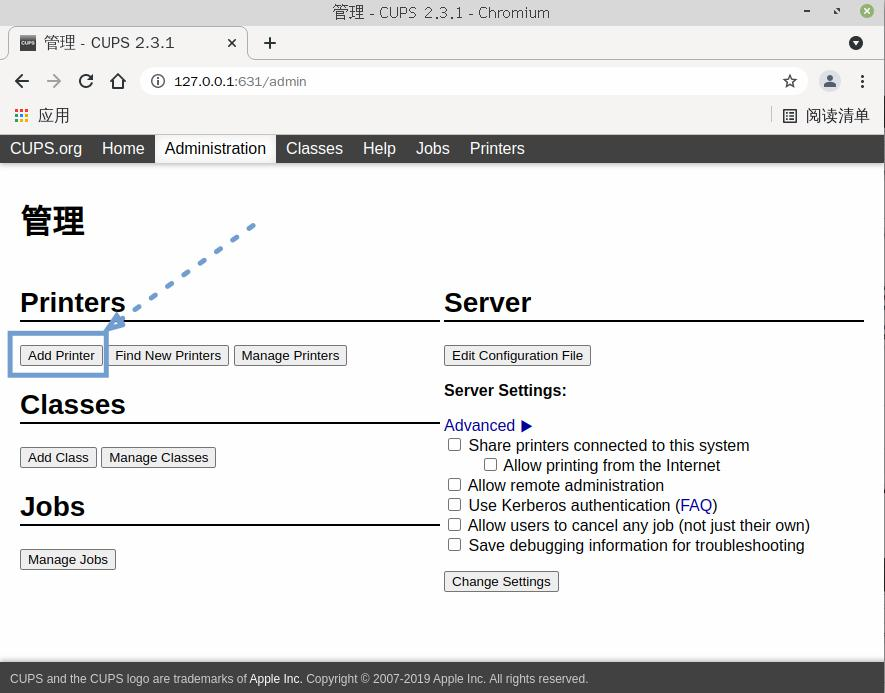
Task: Open Chromium three-dot menu
Action: [862, 81]
